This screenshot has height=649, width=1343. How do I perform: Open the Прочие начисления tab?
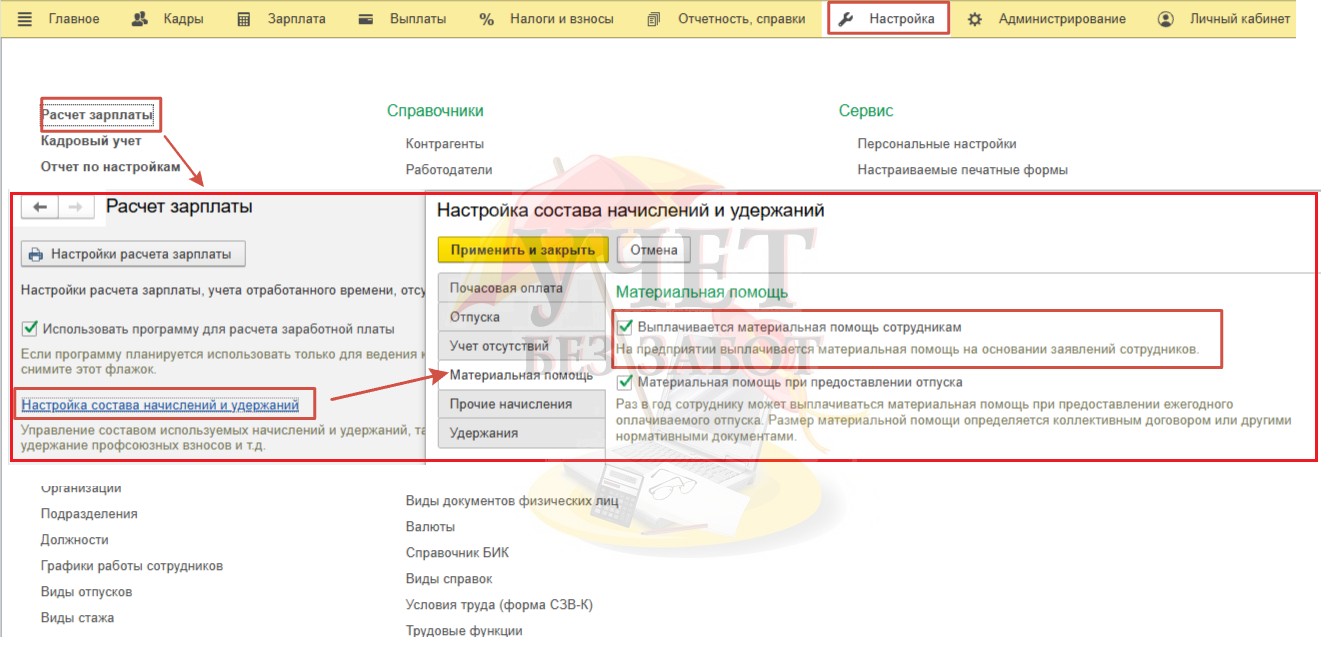pos(521,404)
